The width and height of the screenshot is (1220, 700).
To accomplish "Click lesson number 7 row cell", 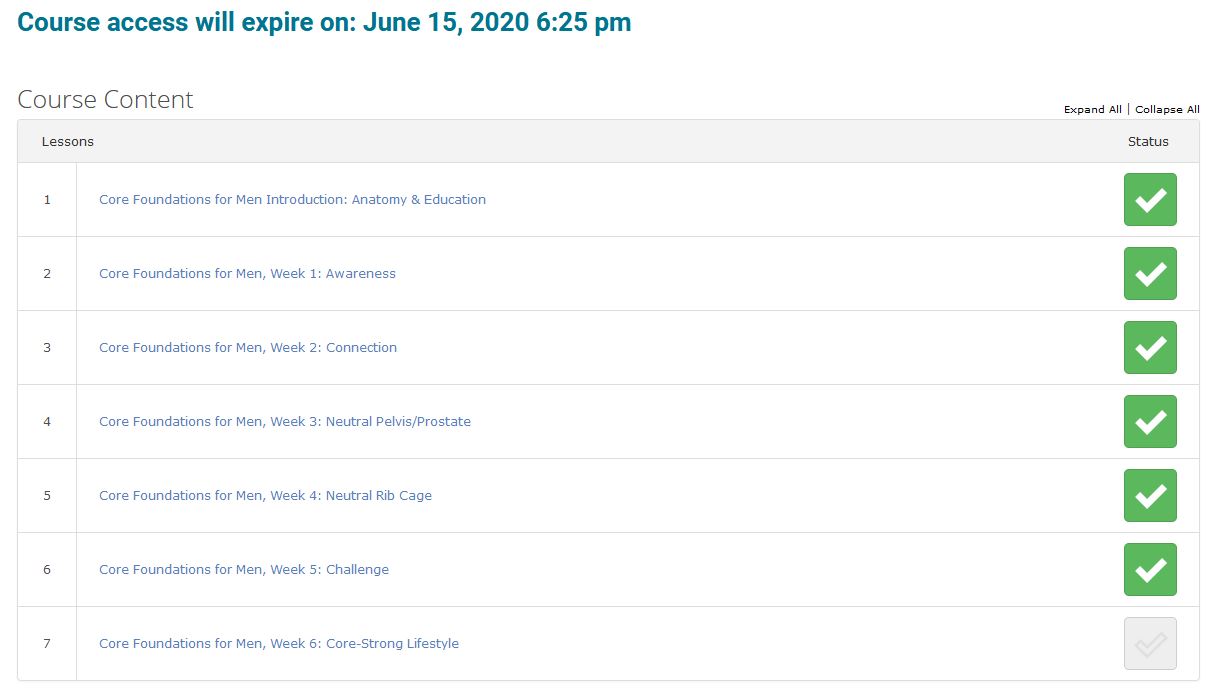I will pyautogui.click(x=47, y=644).
